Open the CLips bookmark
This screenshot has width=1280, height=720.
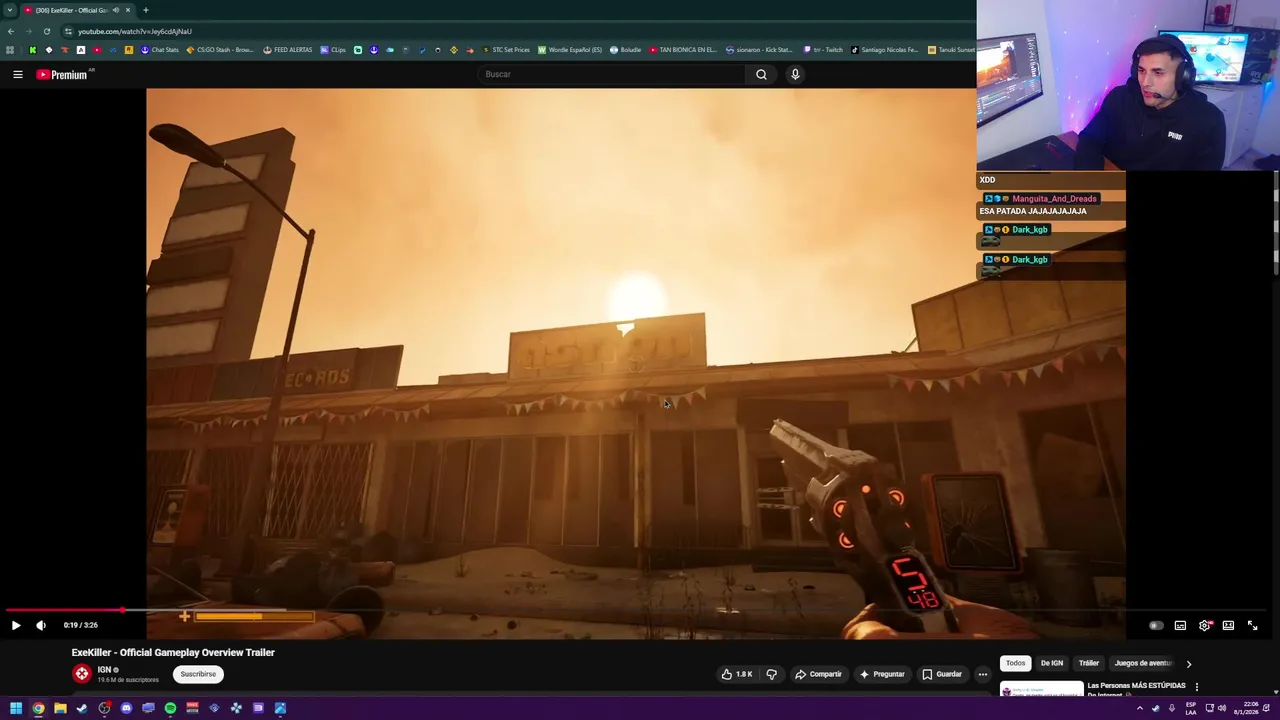click(x=333, y=50)
